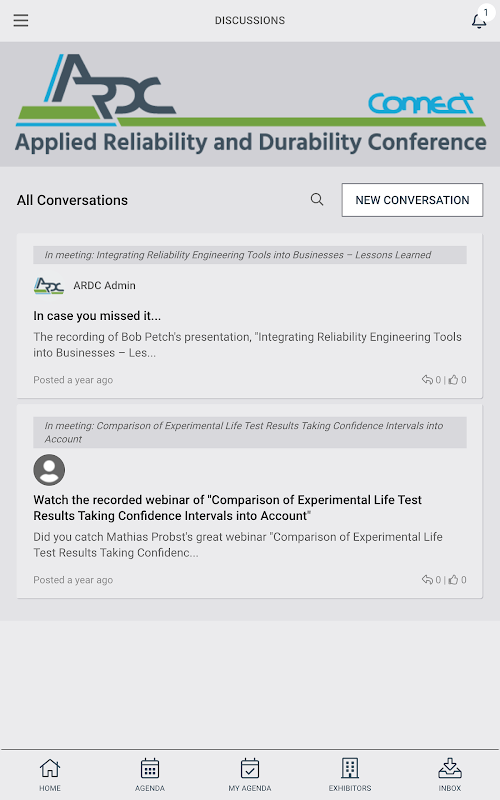Open meeting tag Comparison of Experimental Life Test

(x=250, y=433)
